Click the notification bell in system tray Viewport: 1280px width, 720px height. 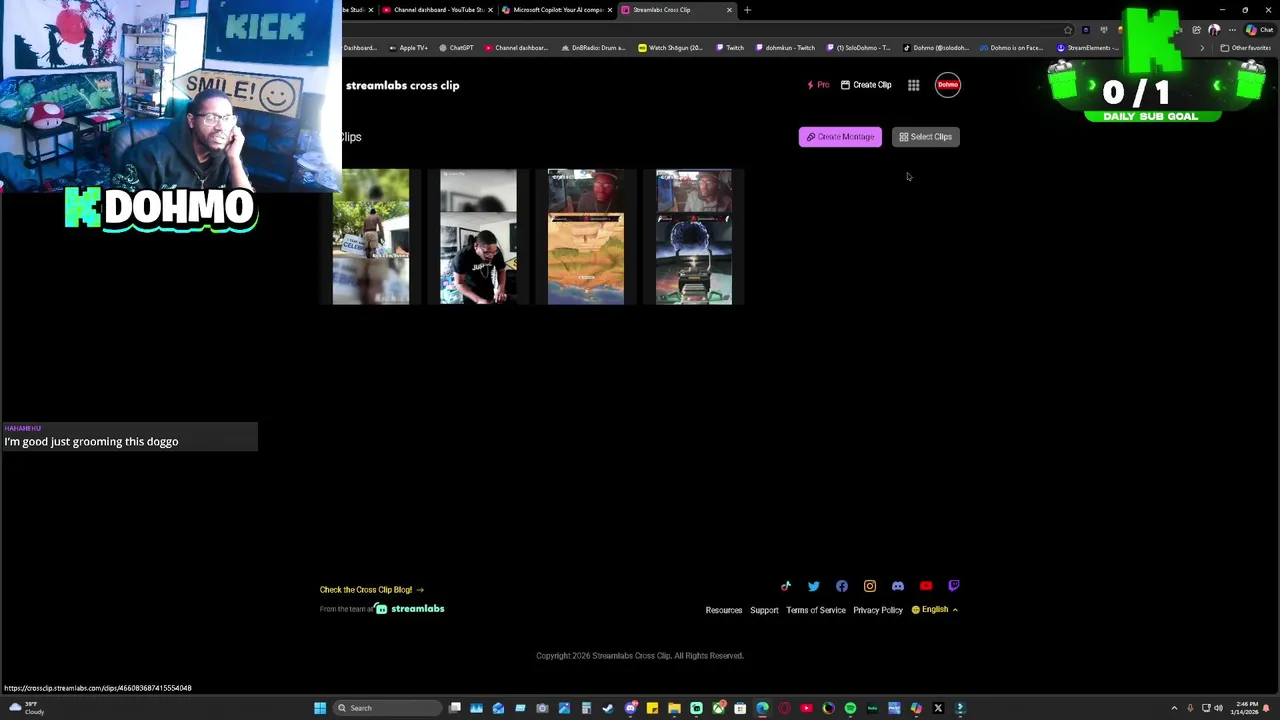pos(1267,708)
